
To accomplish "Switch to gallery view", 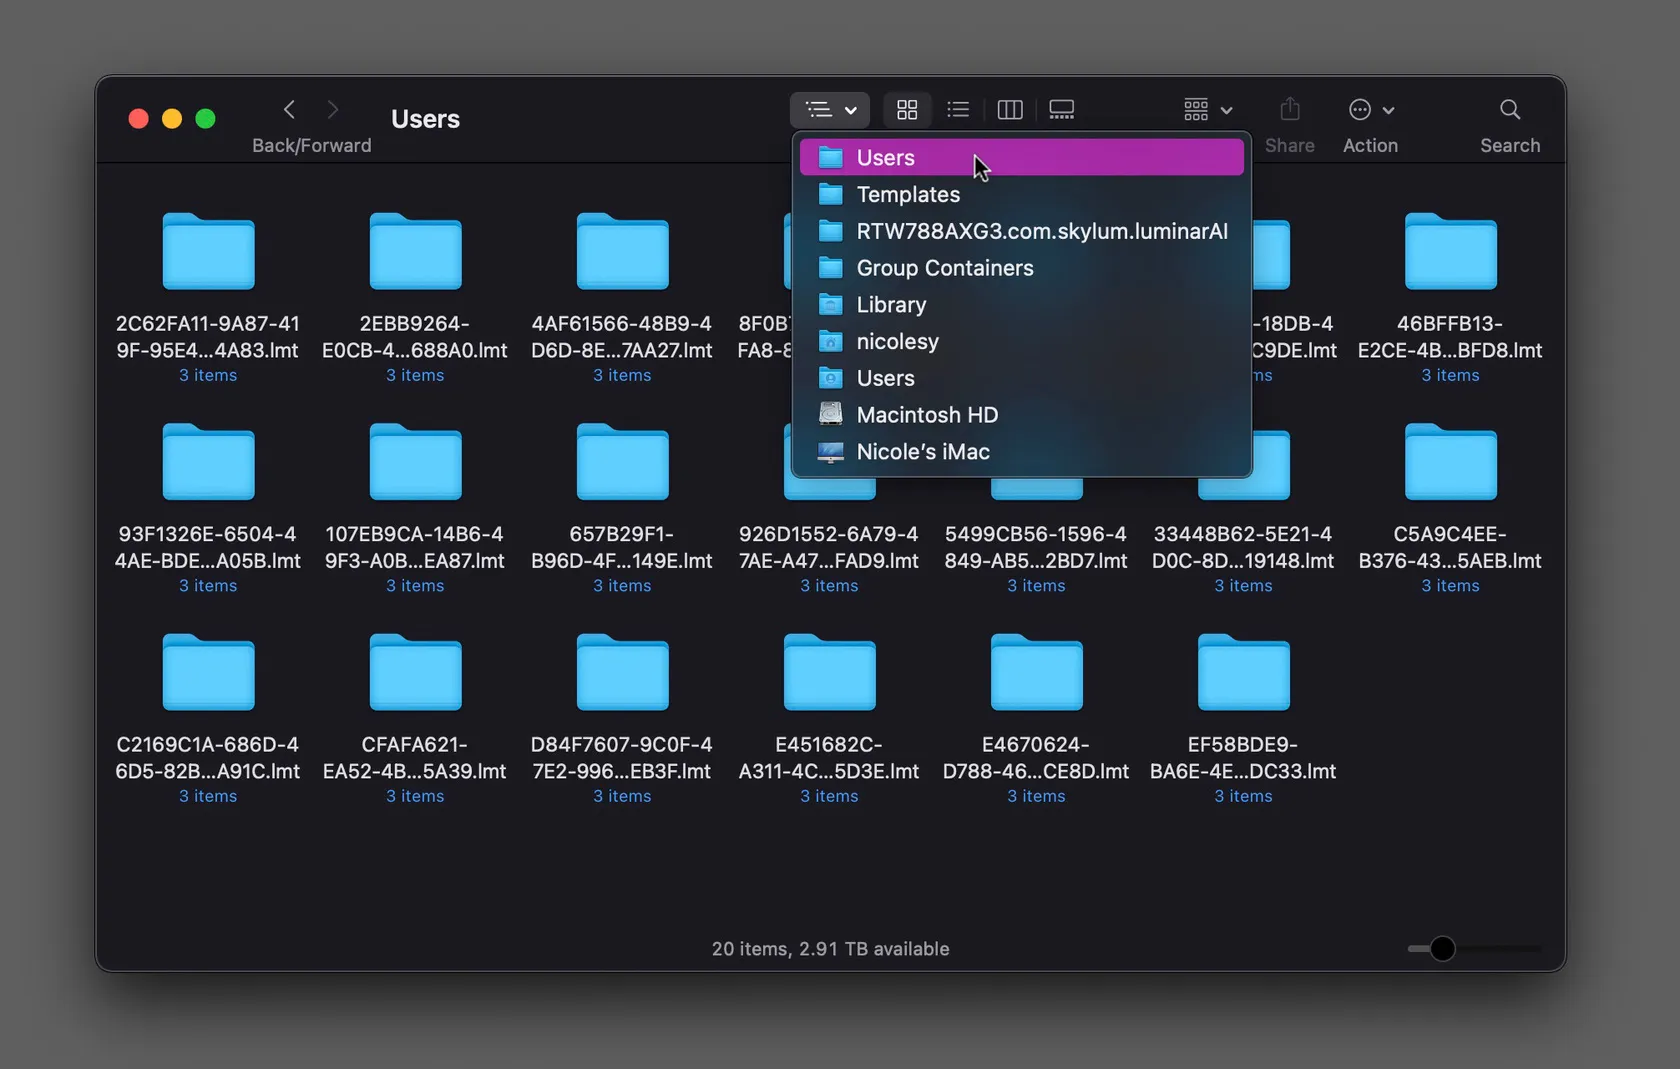I will [1061, 110].
